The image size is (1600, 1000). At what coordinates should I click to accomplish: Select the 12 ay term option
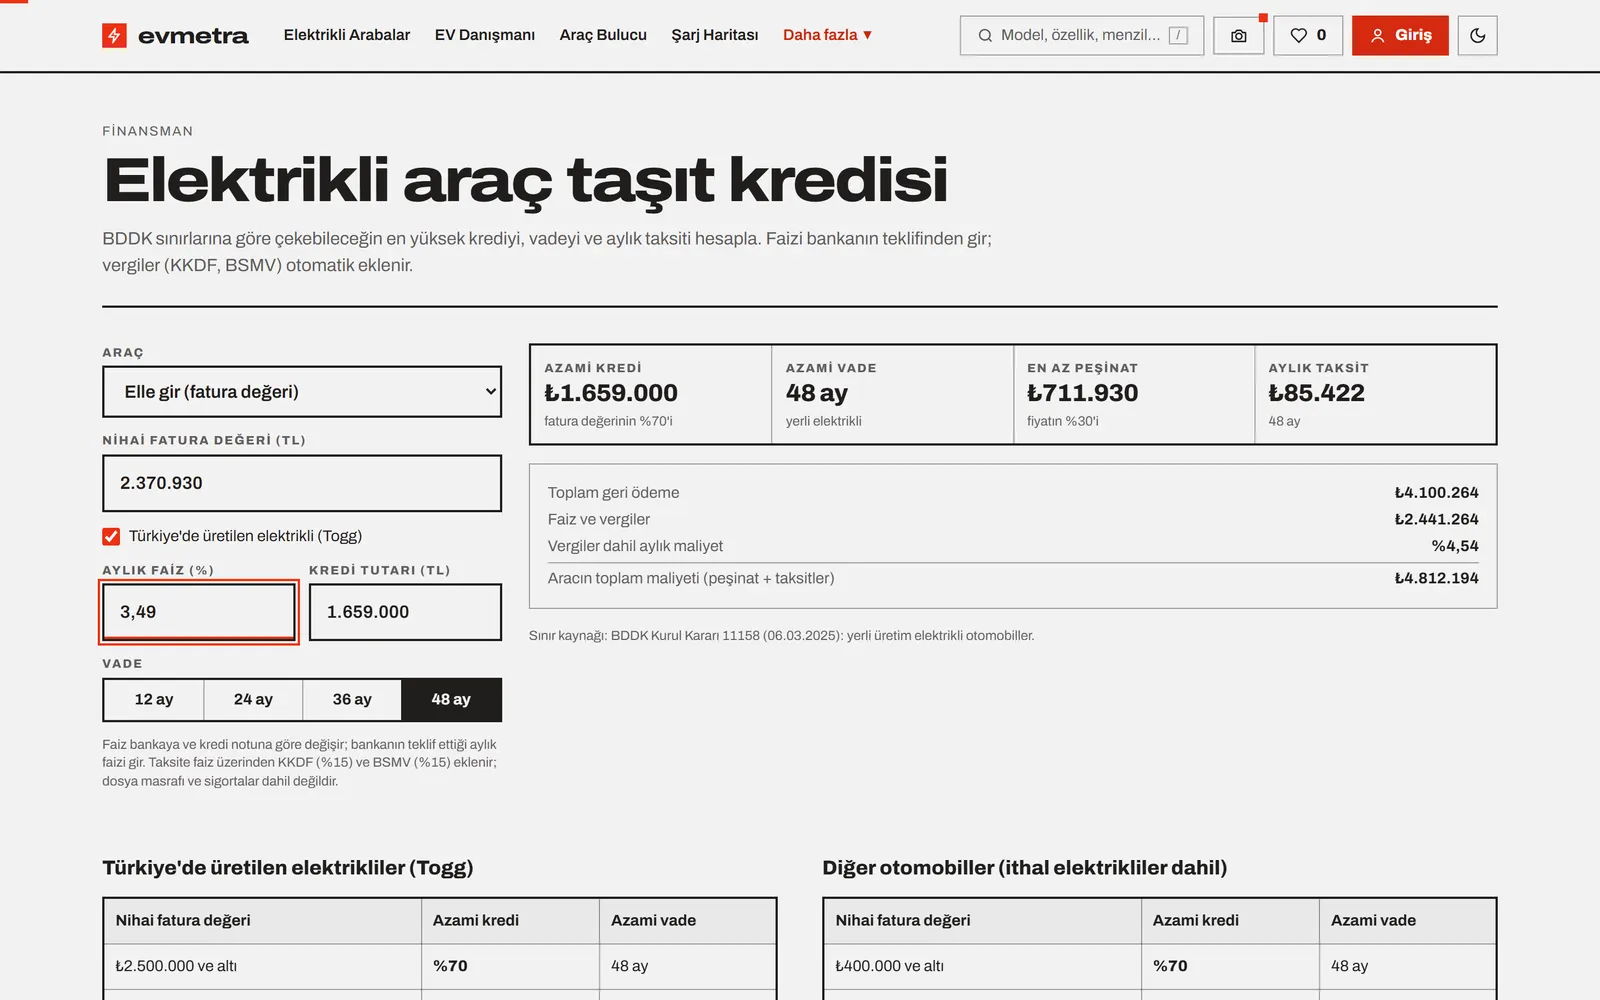(154, 700)
